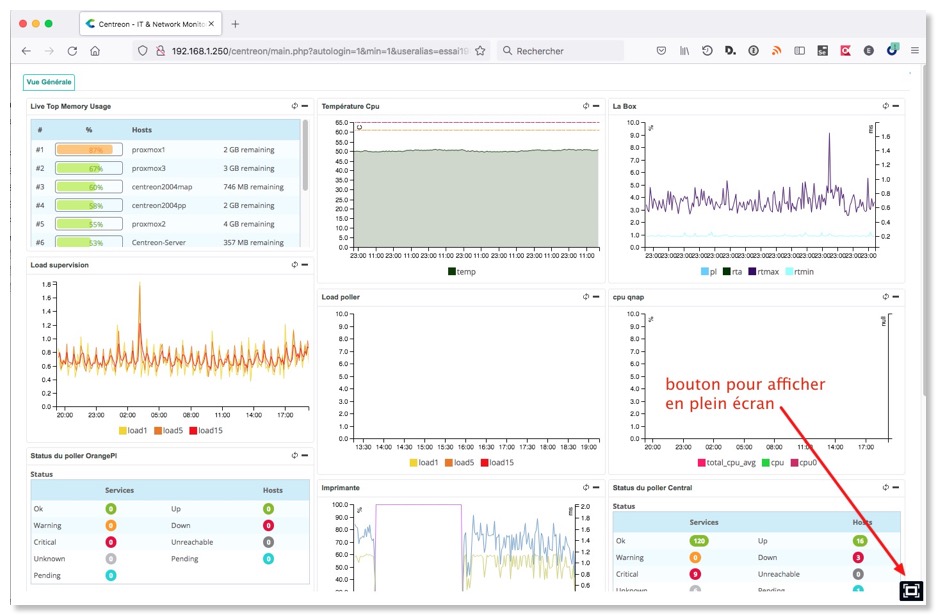Toggle load15 series in Load supervision legend
This screenshot has width=936, height=615.
(x=206, y=431)
